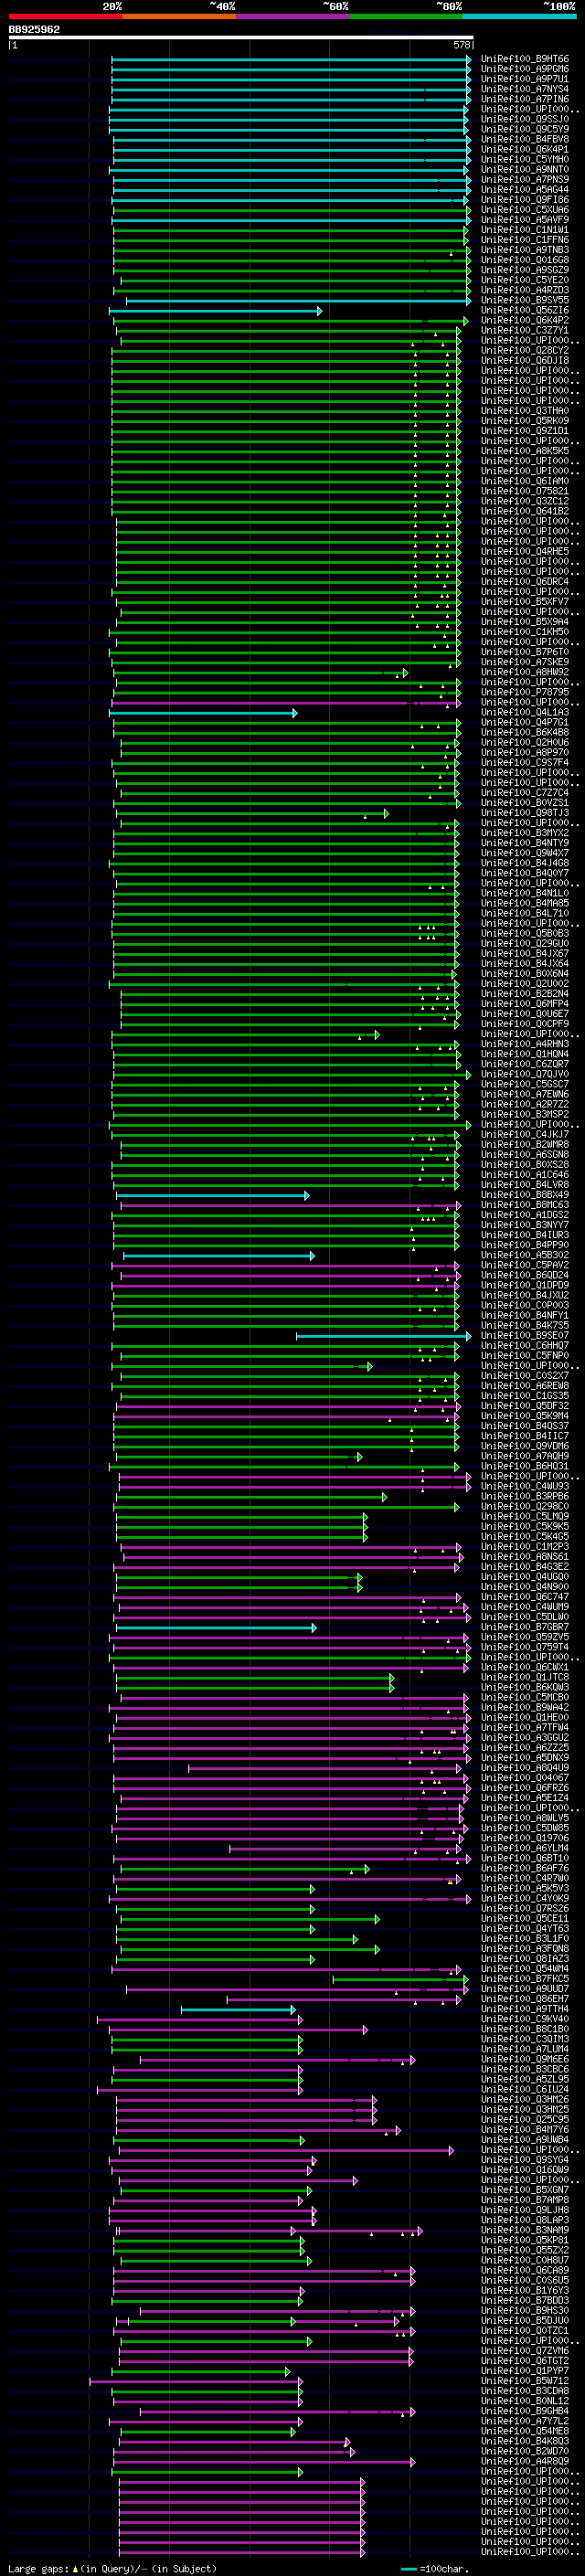This screenshot has height=2576, width=585.
Task: Open hit UniRef100_Q6BT10
Action: 525,1858
